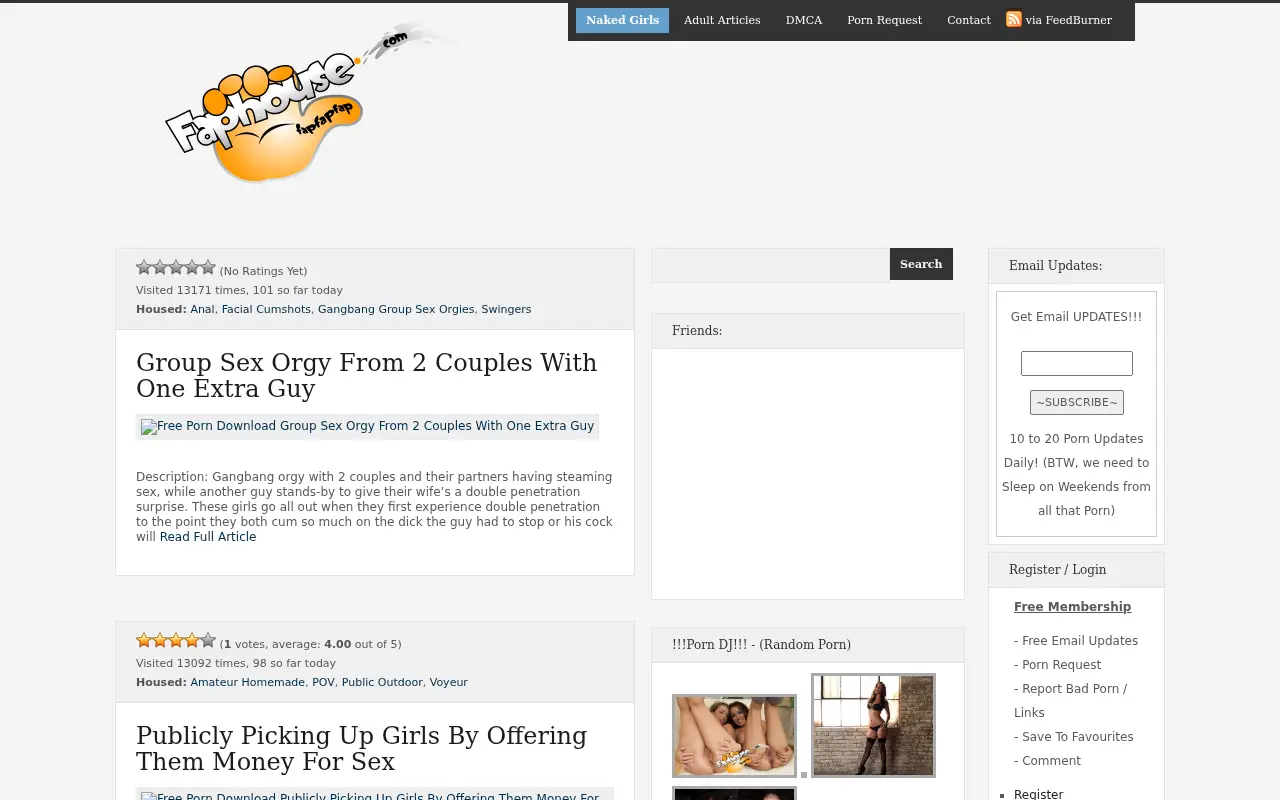This screenshot has height=800, width=1280.
Task: Open the POV category link
Action: point(323,683)
